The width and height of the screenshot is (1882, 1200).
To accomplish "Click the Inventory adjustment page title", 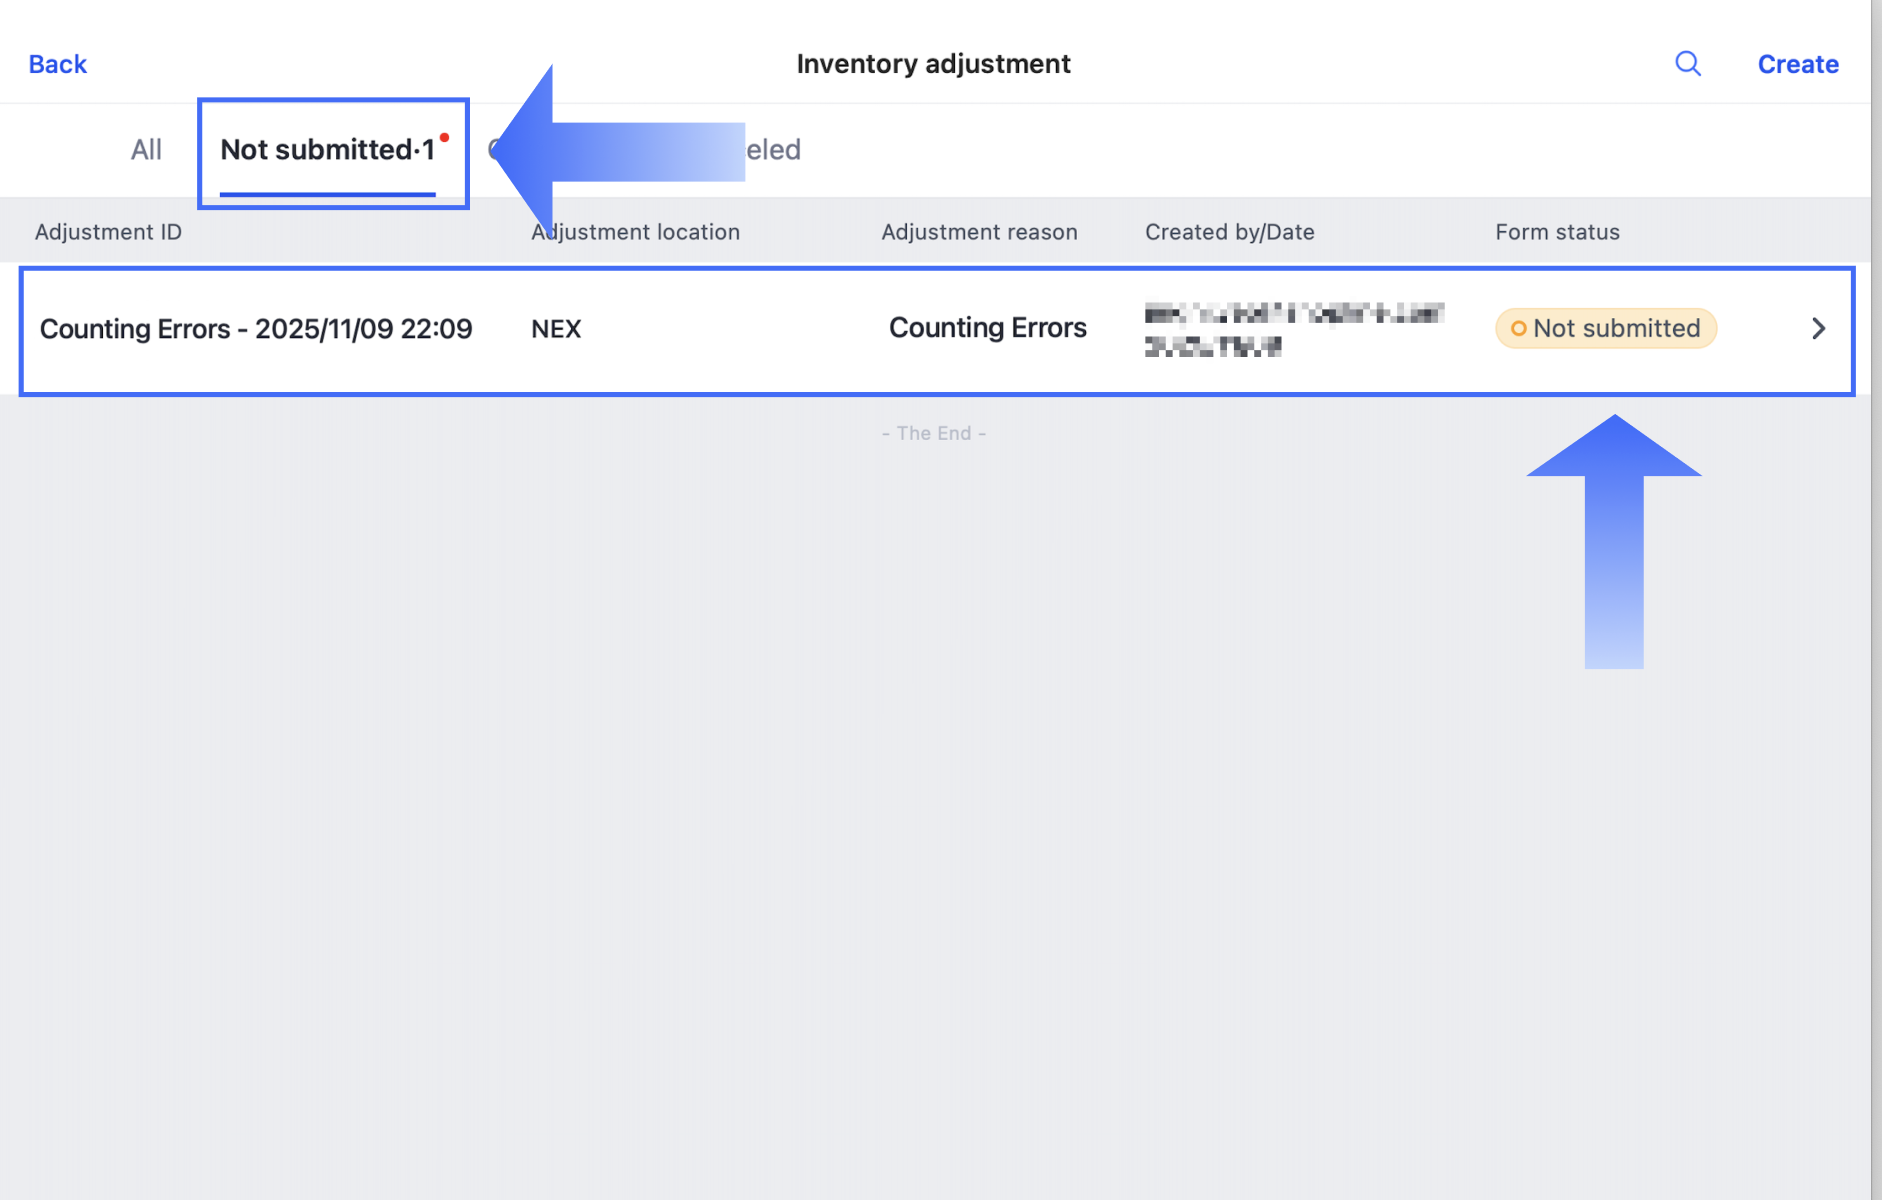I will point(933,64).
